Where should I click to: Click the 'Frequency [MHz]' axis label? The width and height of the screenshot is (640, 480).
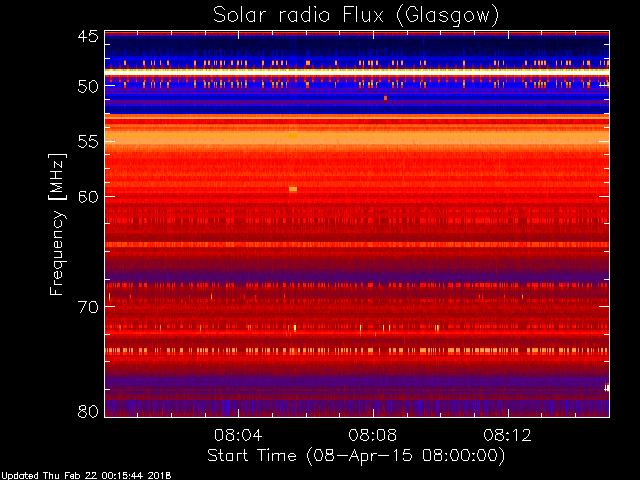point(57,224)
